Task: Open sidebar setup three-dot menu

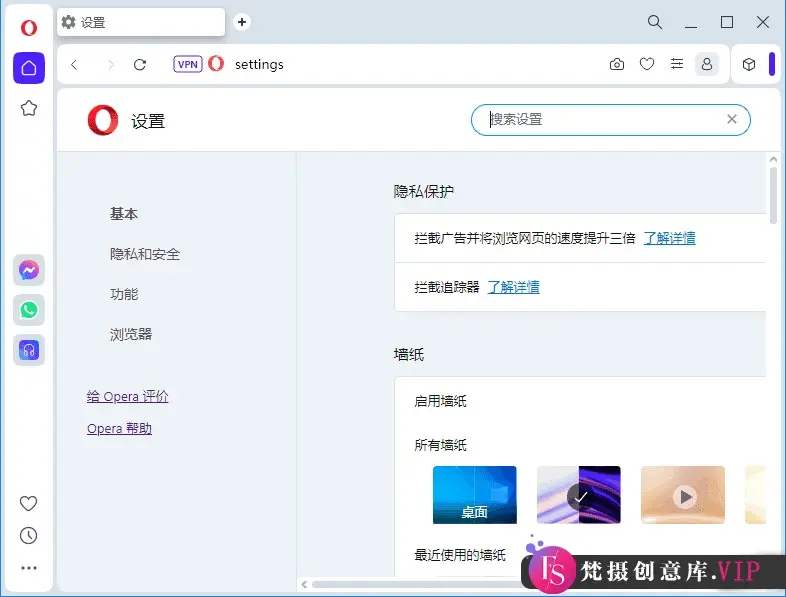Action: coord(29,568)
